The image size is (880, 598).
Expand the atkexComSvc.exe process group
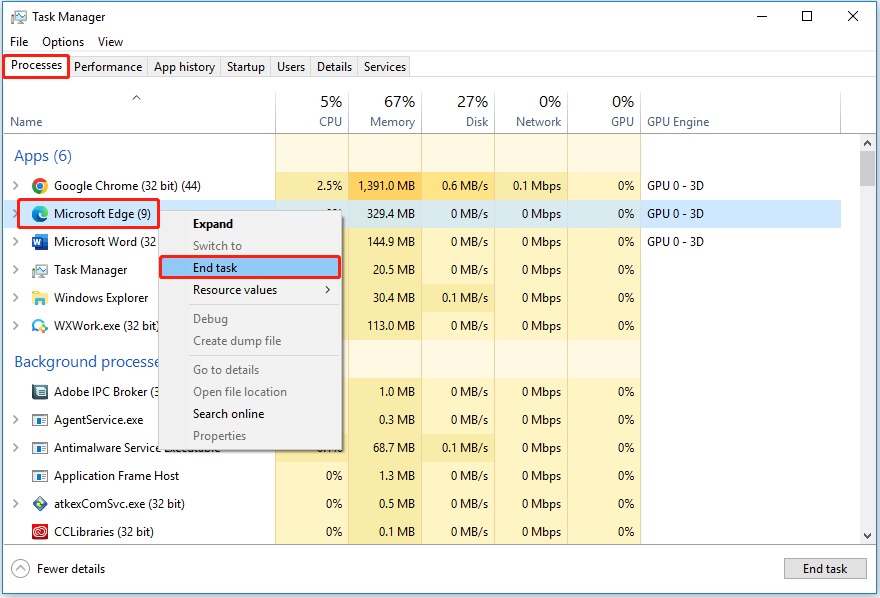point(16,504)
